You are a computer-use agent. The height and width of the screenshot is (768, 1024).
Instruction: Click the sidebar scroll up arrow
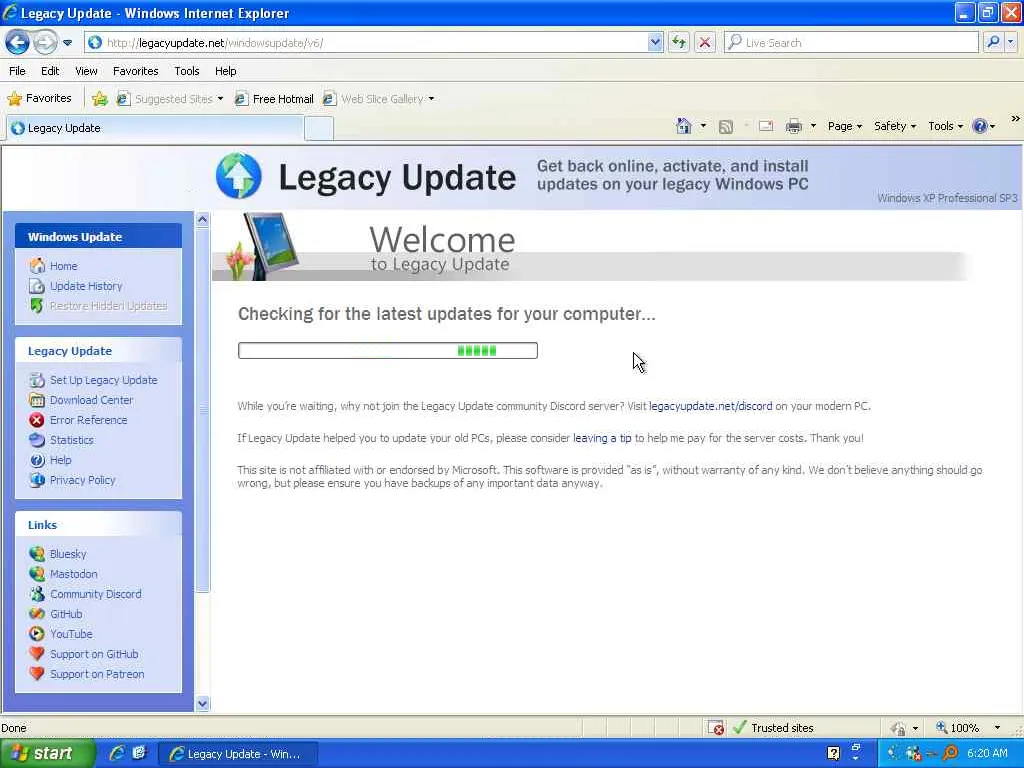click(202, 220)
